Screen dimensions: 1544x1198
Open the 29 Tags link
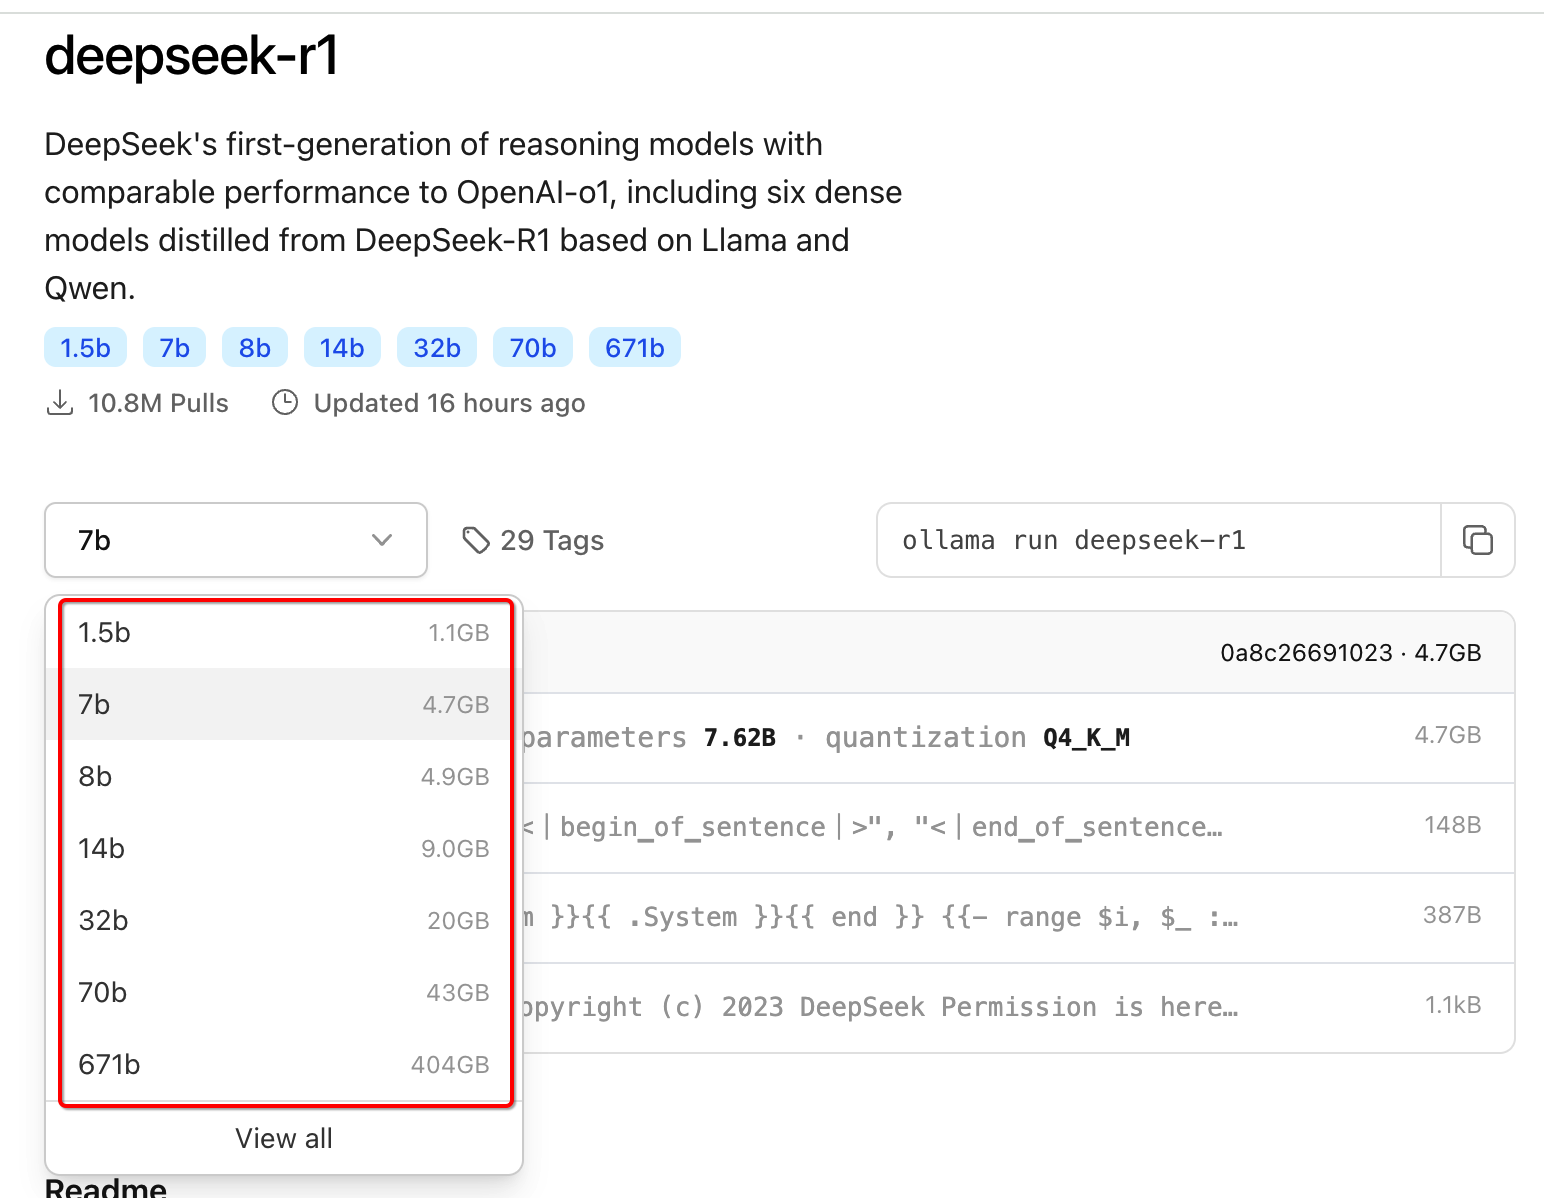pos(533,540)
